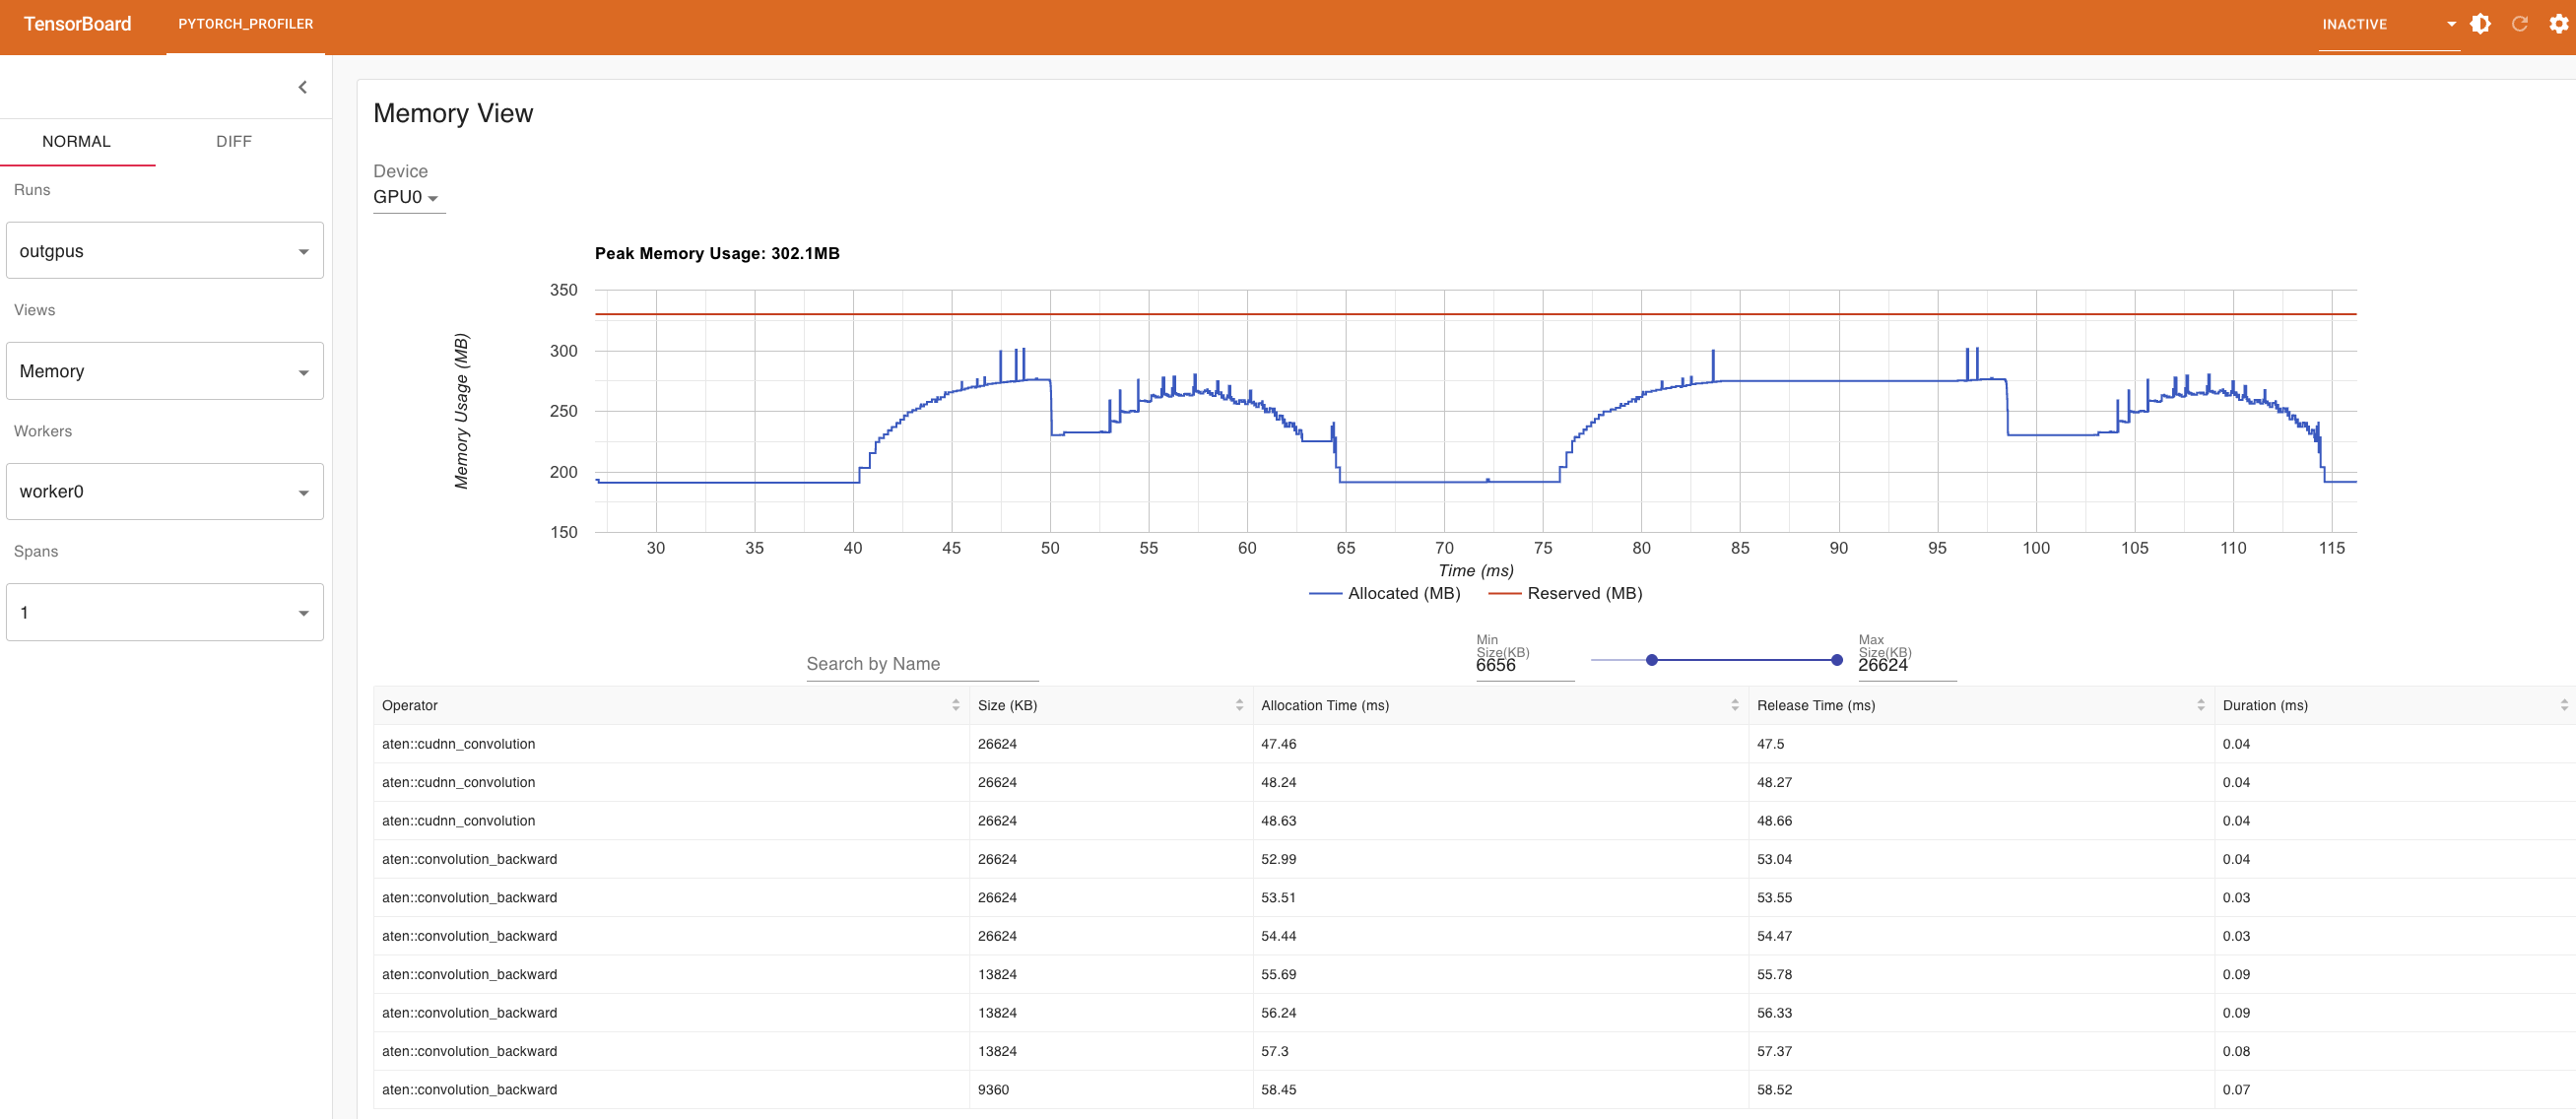Select the convolution_backward row allocated at 56.24

(x=1474, y=1013)
